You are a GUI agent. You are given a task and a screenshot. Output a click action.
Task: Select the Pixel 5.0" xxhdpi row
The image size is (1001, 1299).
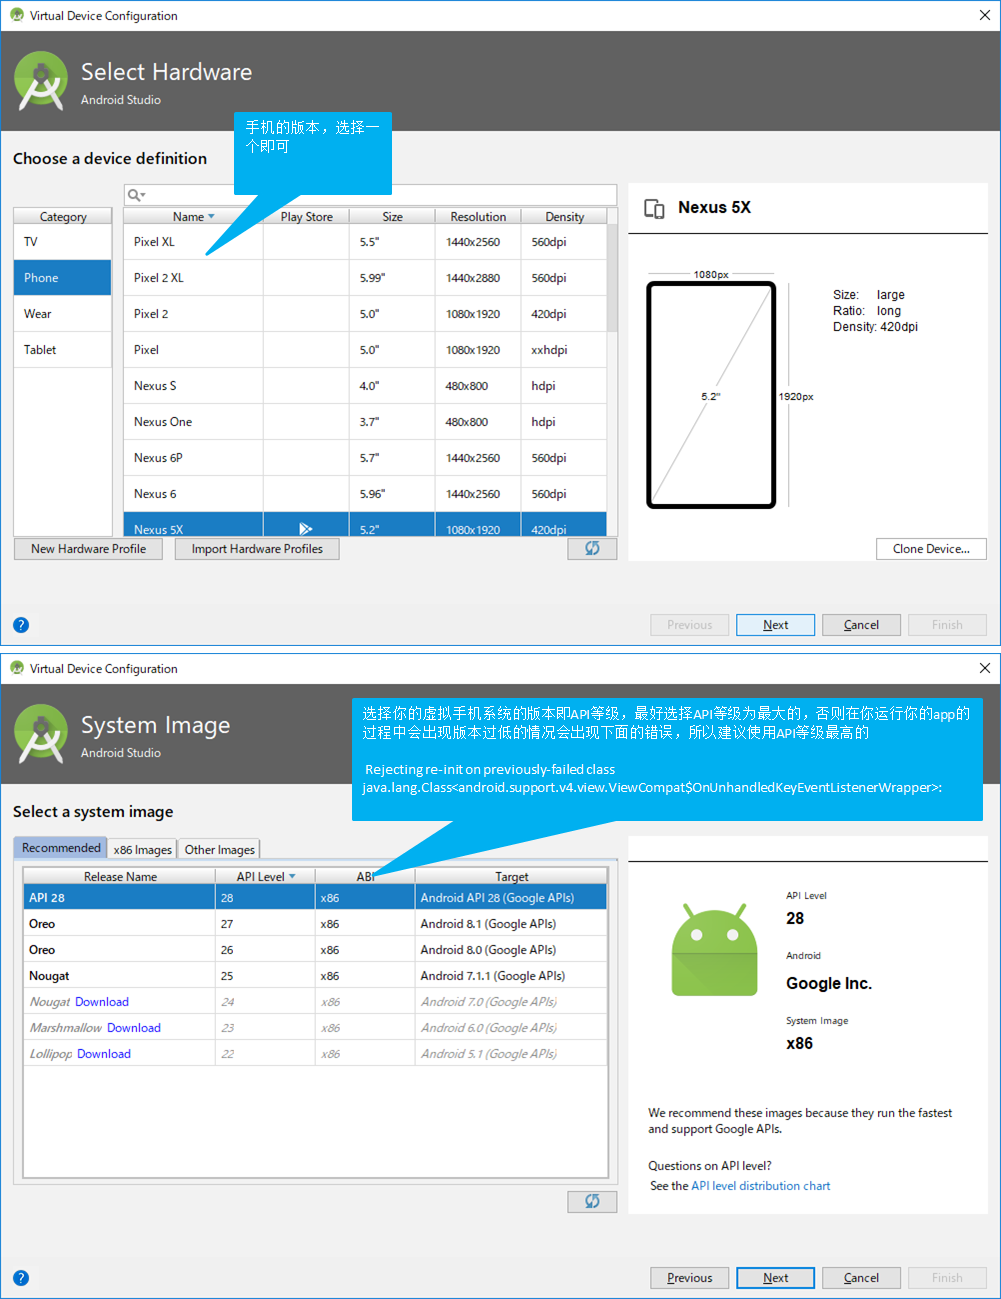click(365, 350)
